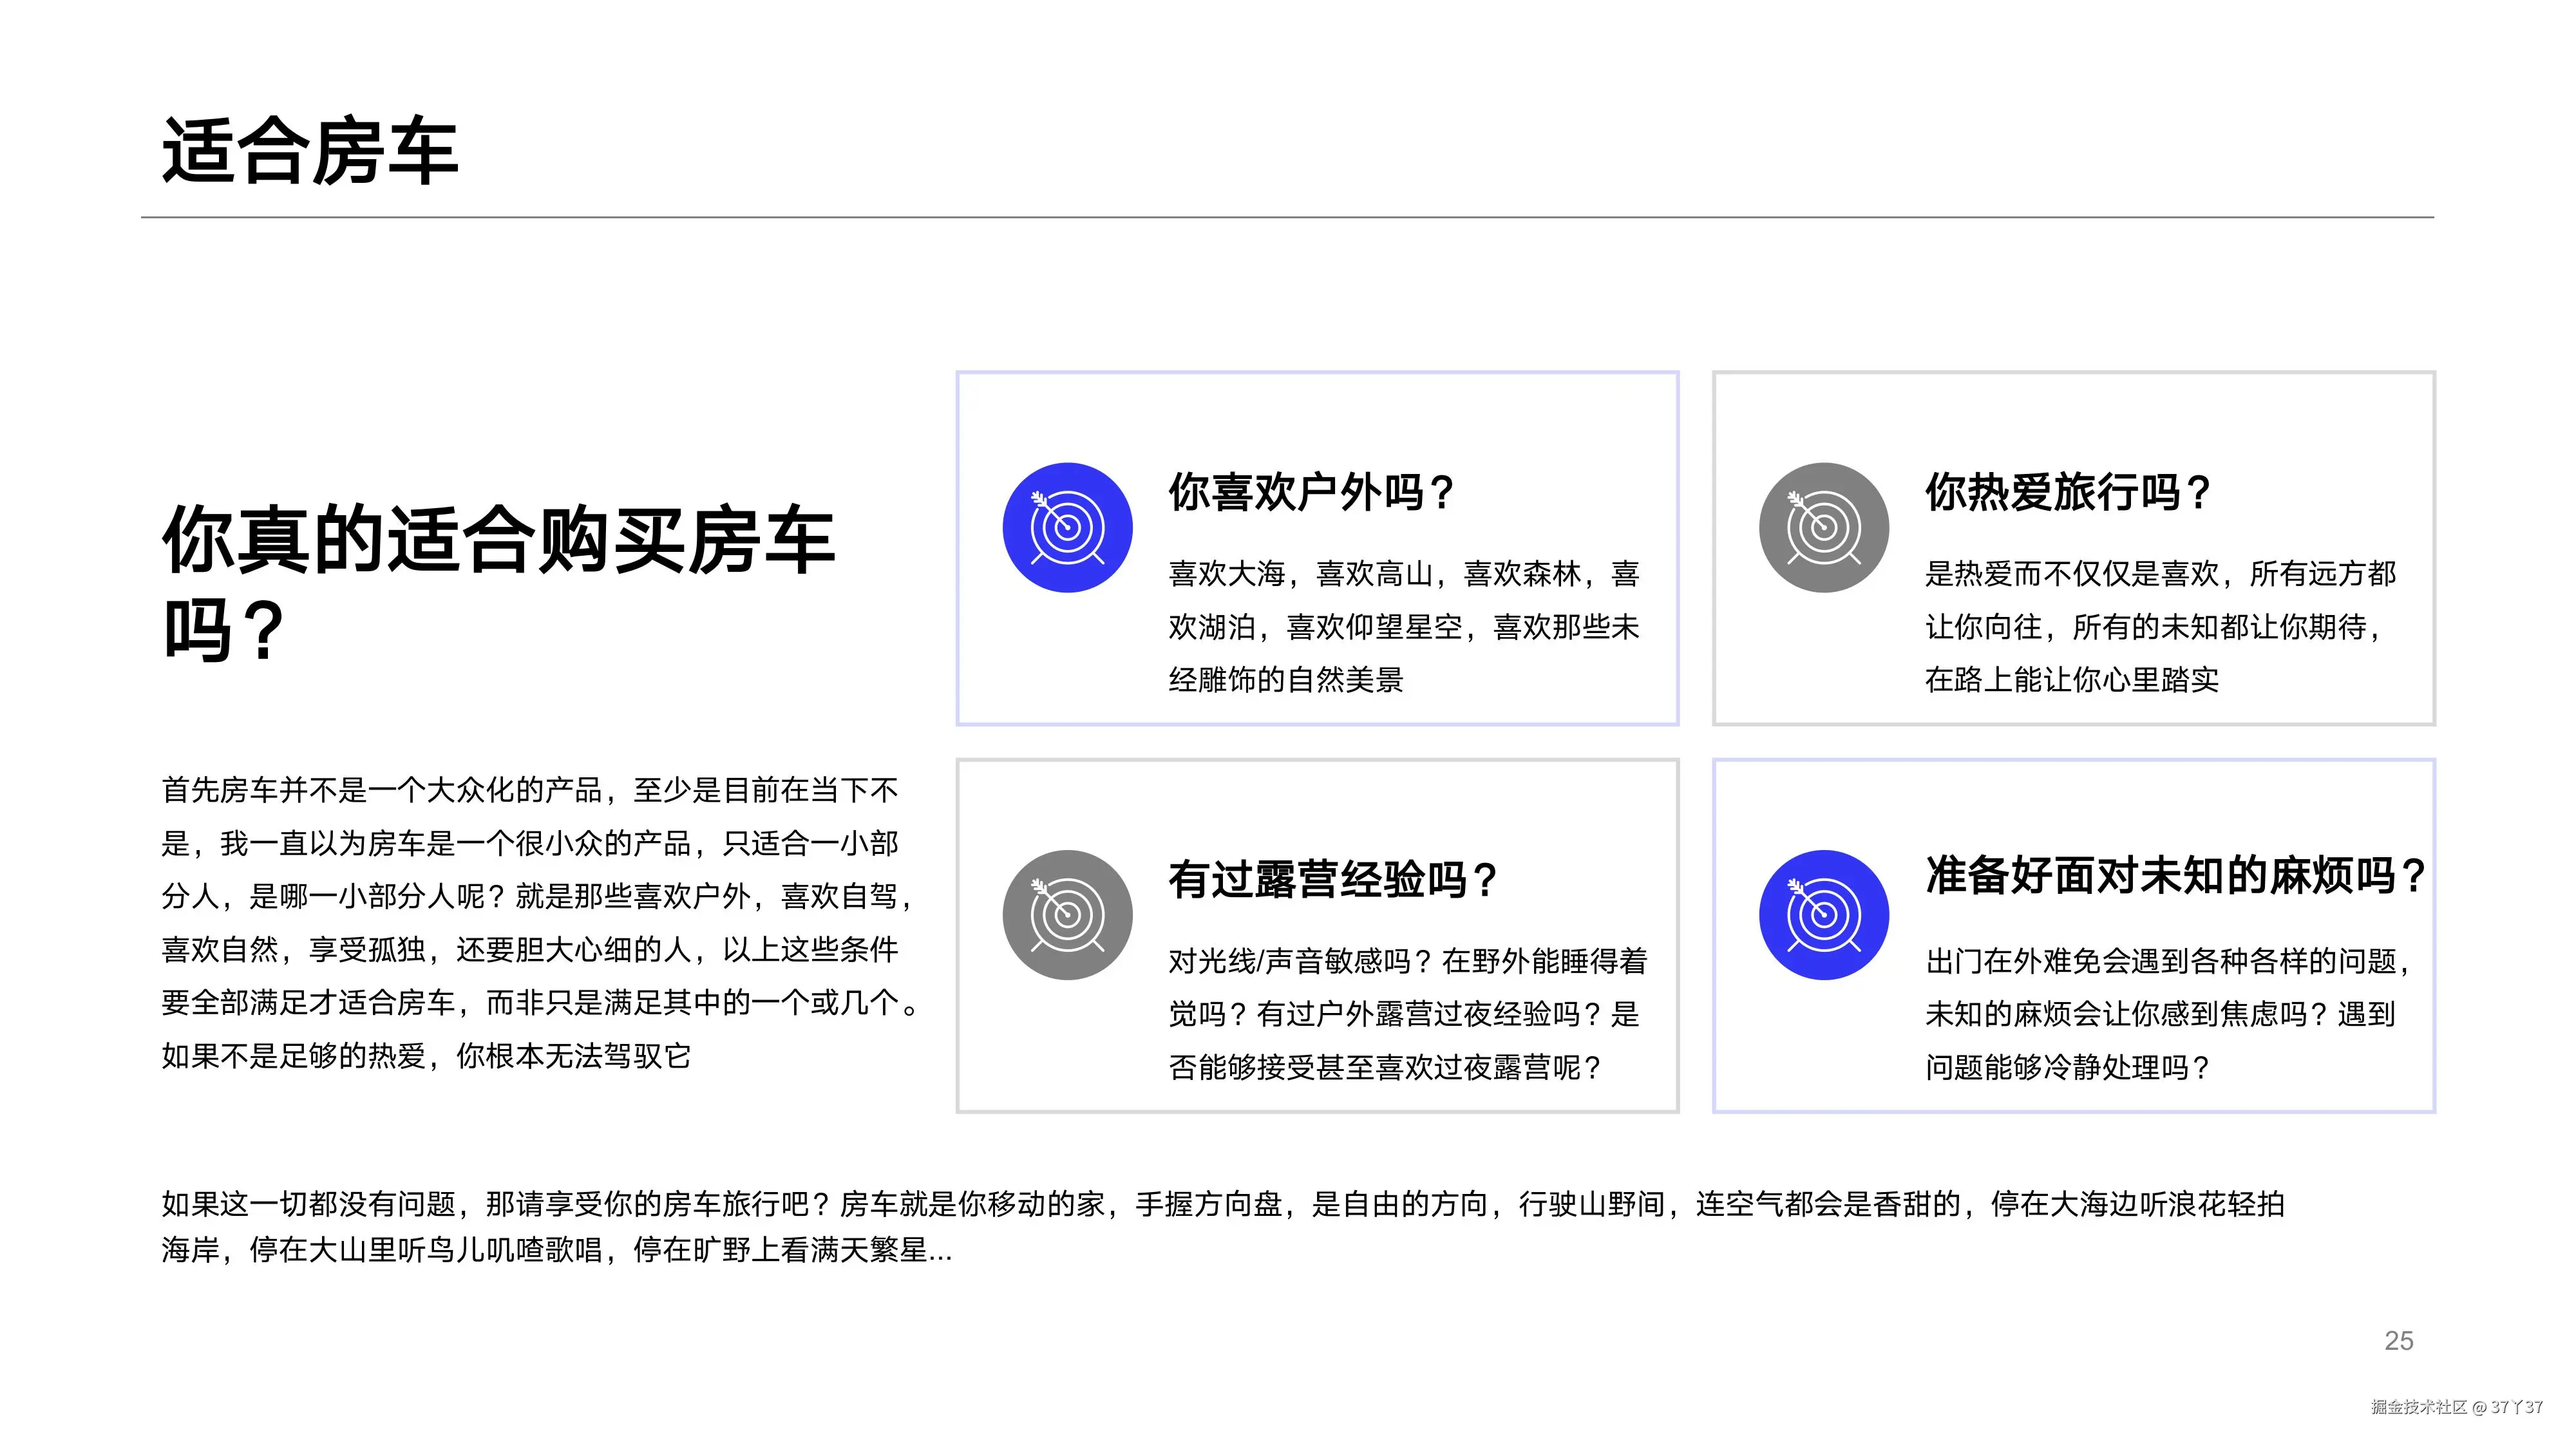Click the slide title 适合房车
Image resolution: width=2576 pixels, height=1449 pixels.
(310, 152)
